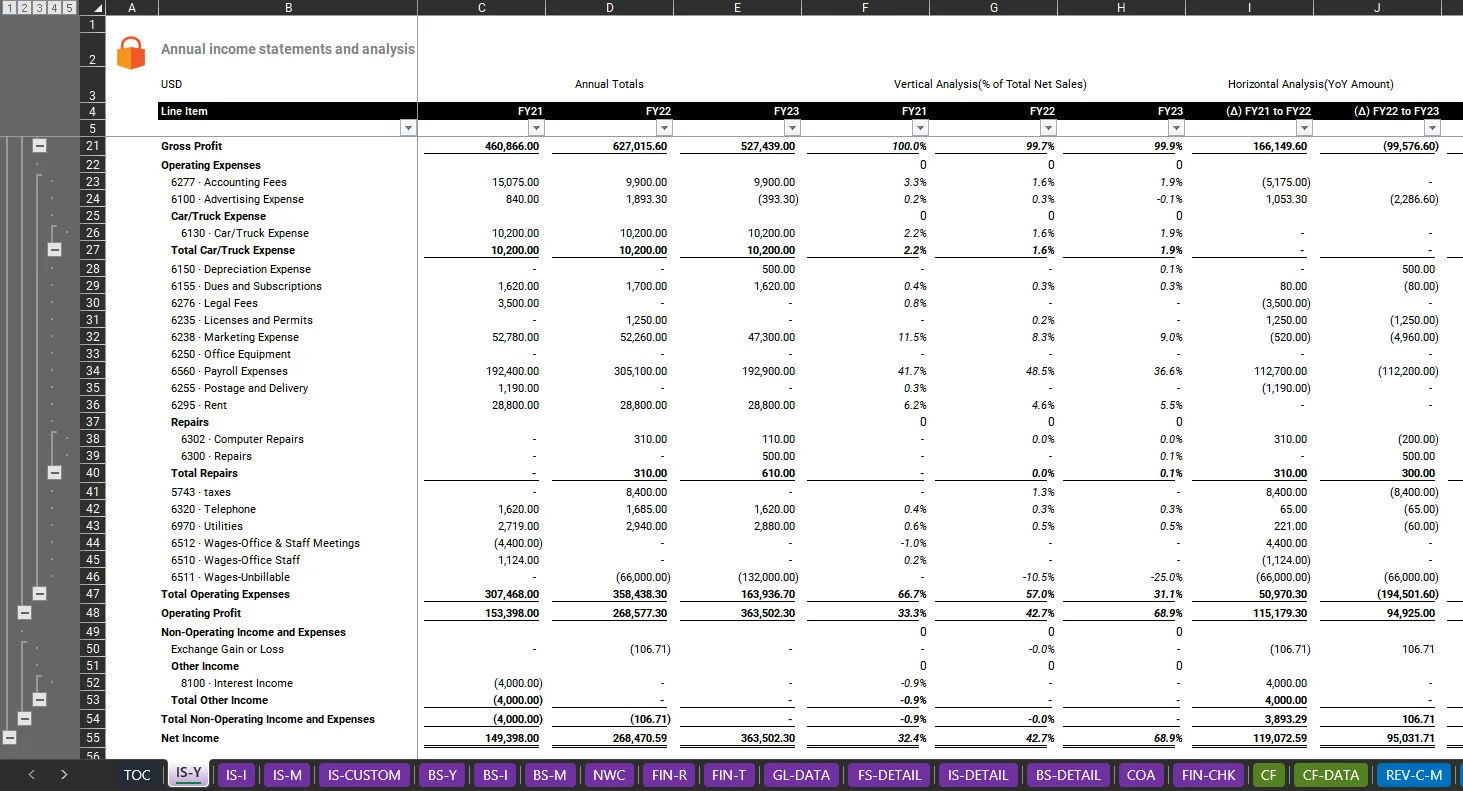Switch to the green CF sheet tab

pyautogui.click(x=1268, y=775)
